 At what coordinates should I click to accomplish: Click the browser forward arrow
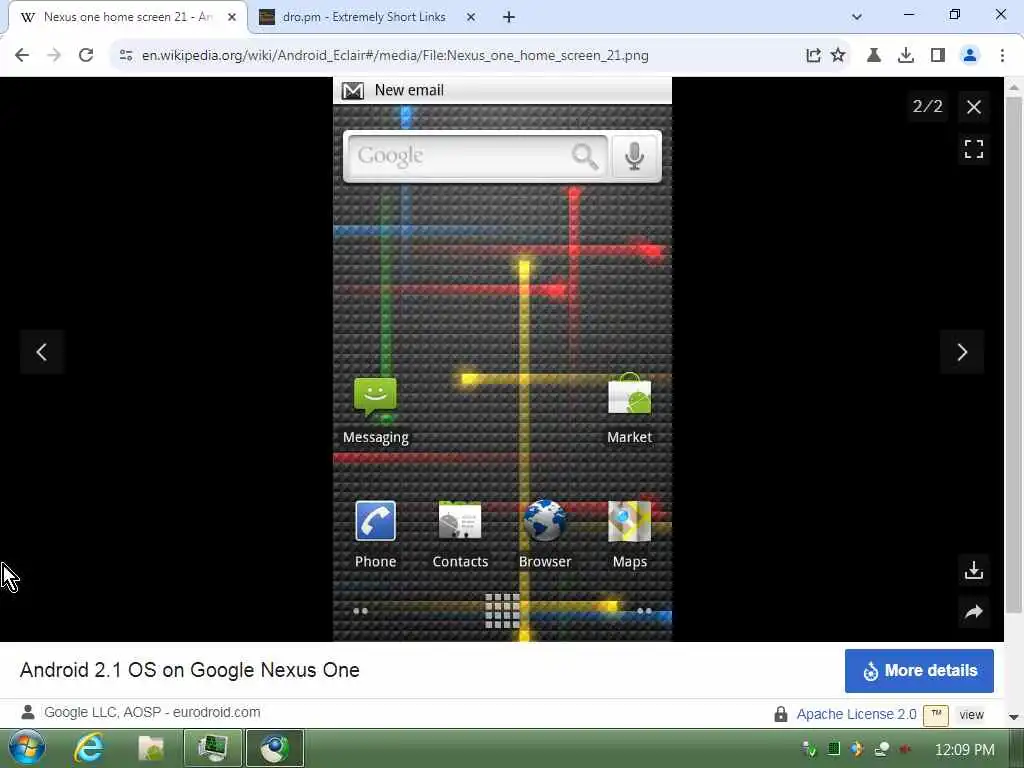tap(54, 56)
